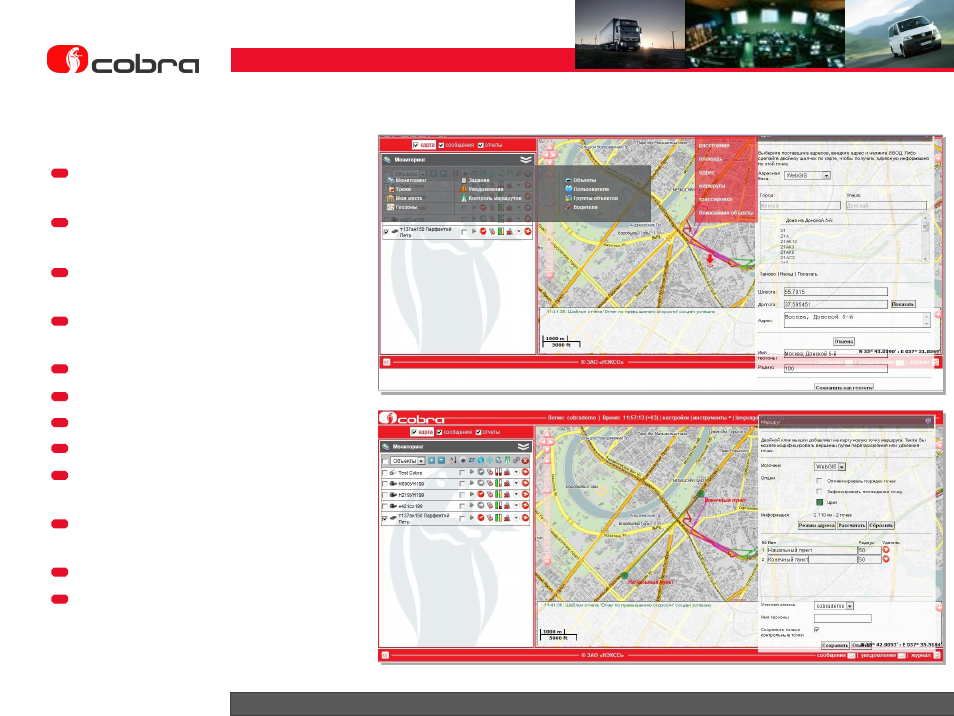Click red arrow button at the end of the Test Cobra row

525,473
